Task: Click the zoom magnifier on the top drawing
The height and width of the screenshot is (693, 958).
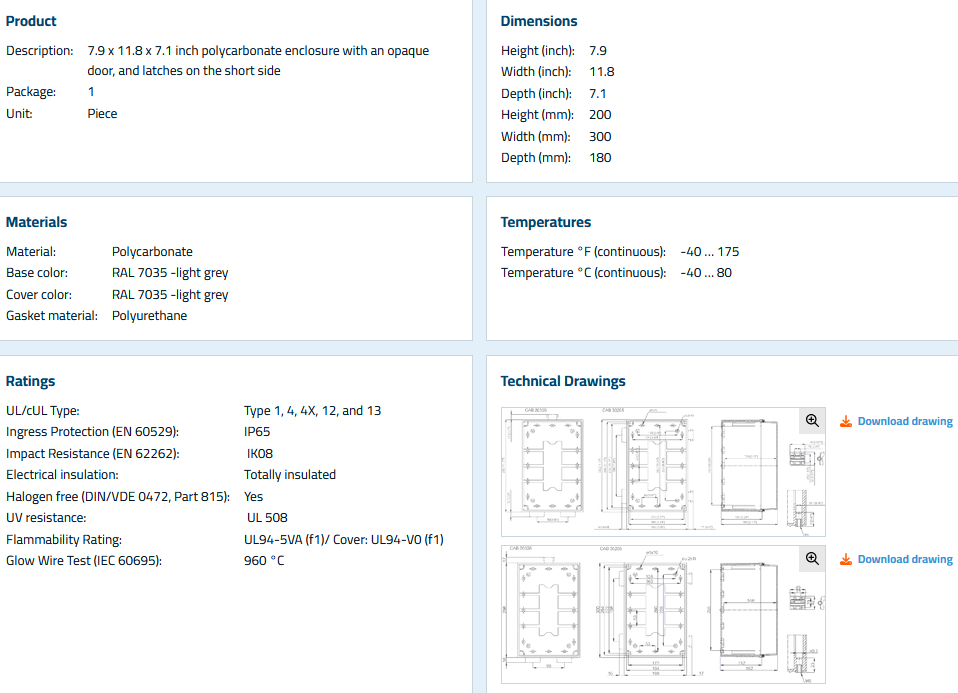Action: [812, 421]
